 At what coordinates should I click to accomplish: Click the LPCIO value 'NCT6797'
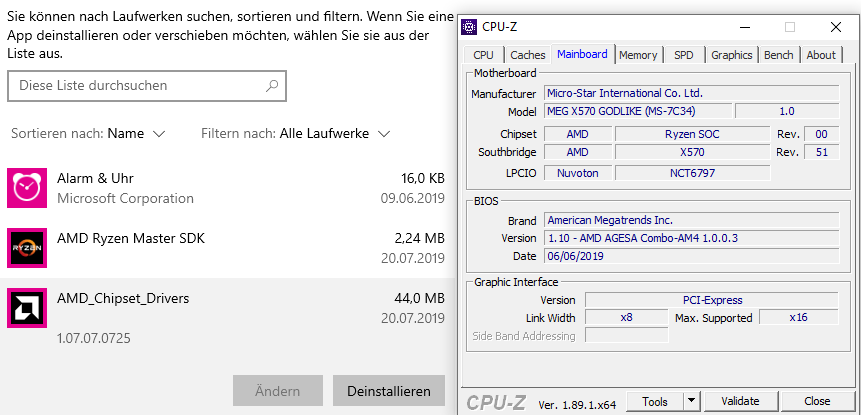pyautogui.click(x=692, y=173)
